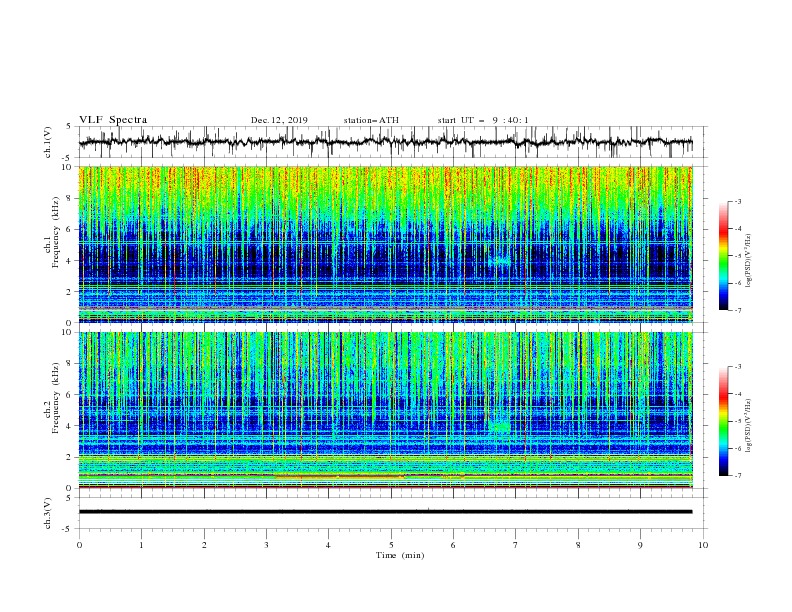Image resolution: width=792 pixels, height=612 pixels.
Task: Click the time-axis tick label '0'
Action: (x=79, y=545)
